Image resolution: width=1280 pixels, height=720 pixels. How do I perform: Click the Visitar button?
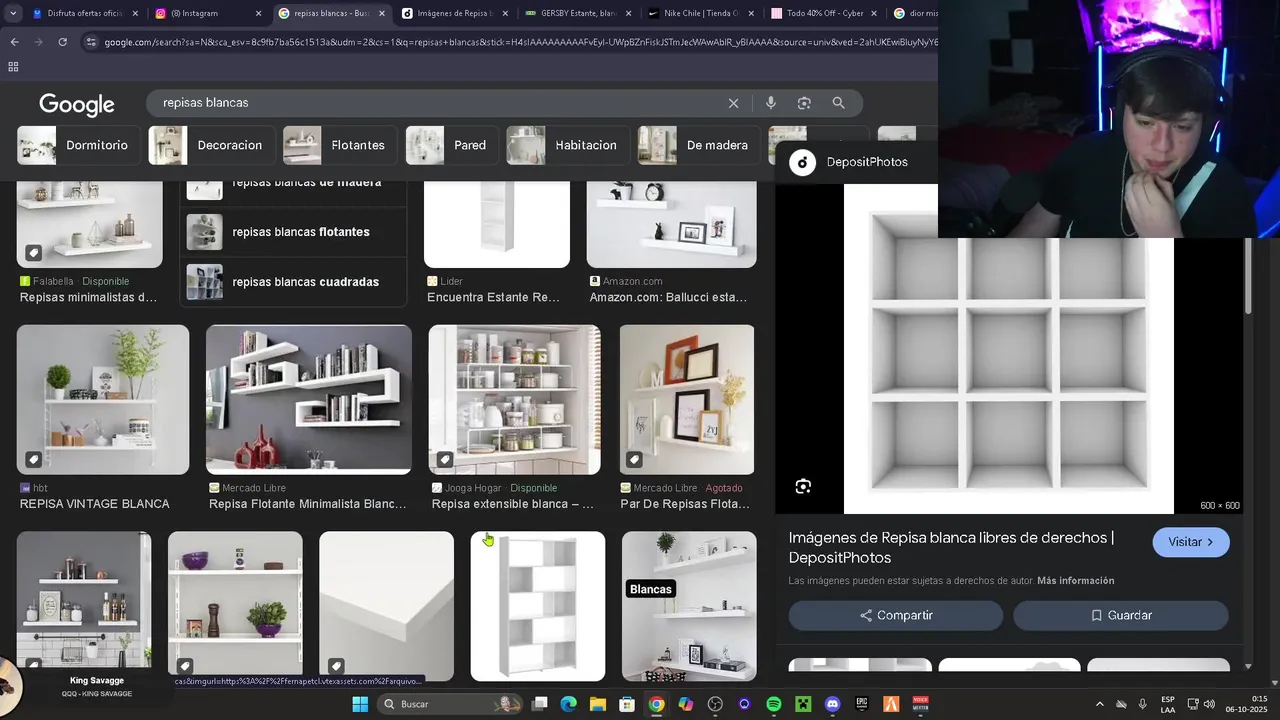tap(1191, 542)
